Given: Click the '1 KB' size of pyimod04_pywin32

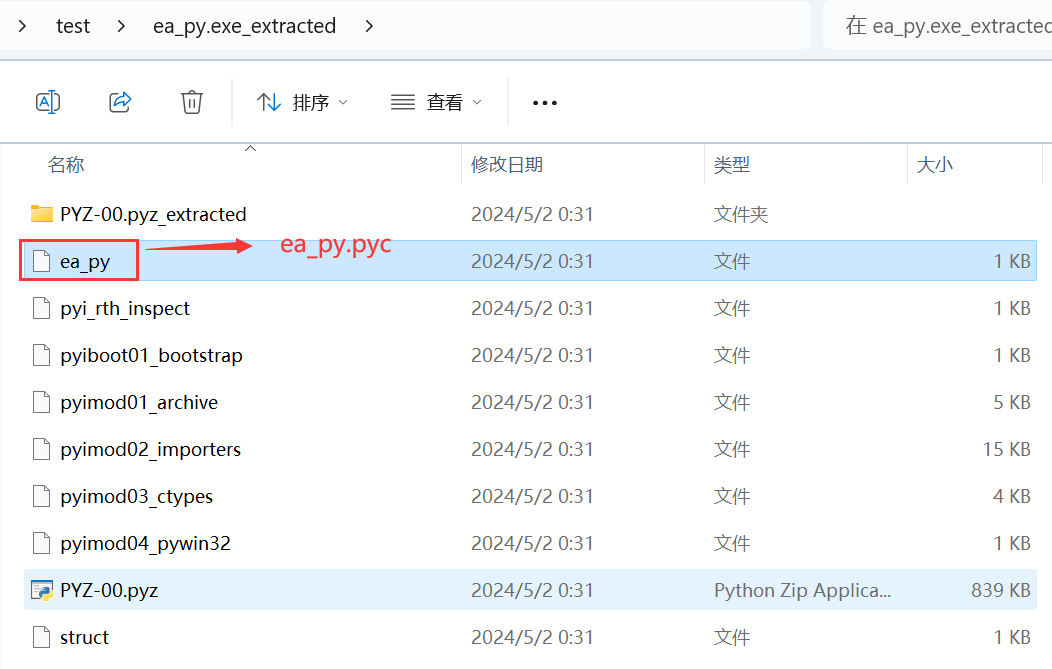Looking at the screenshot, I should click(1012, 543).
